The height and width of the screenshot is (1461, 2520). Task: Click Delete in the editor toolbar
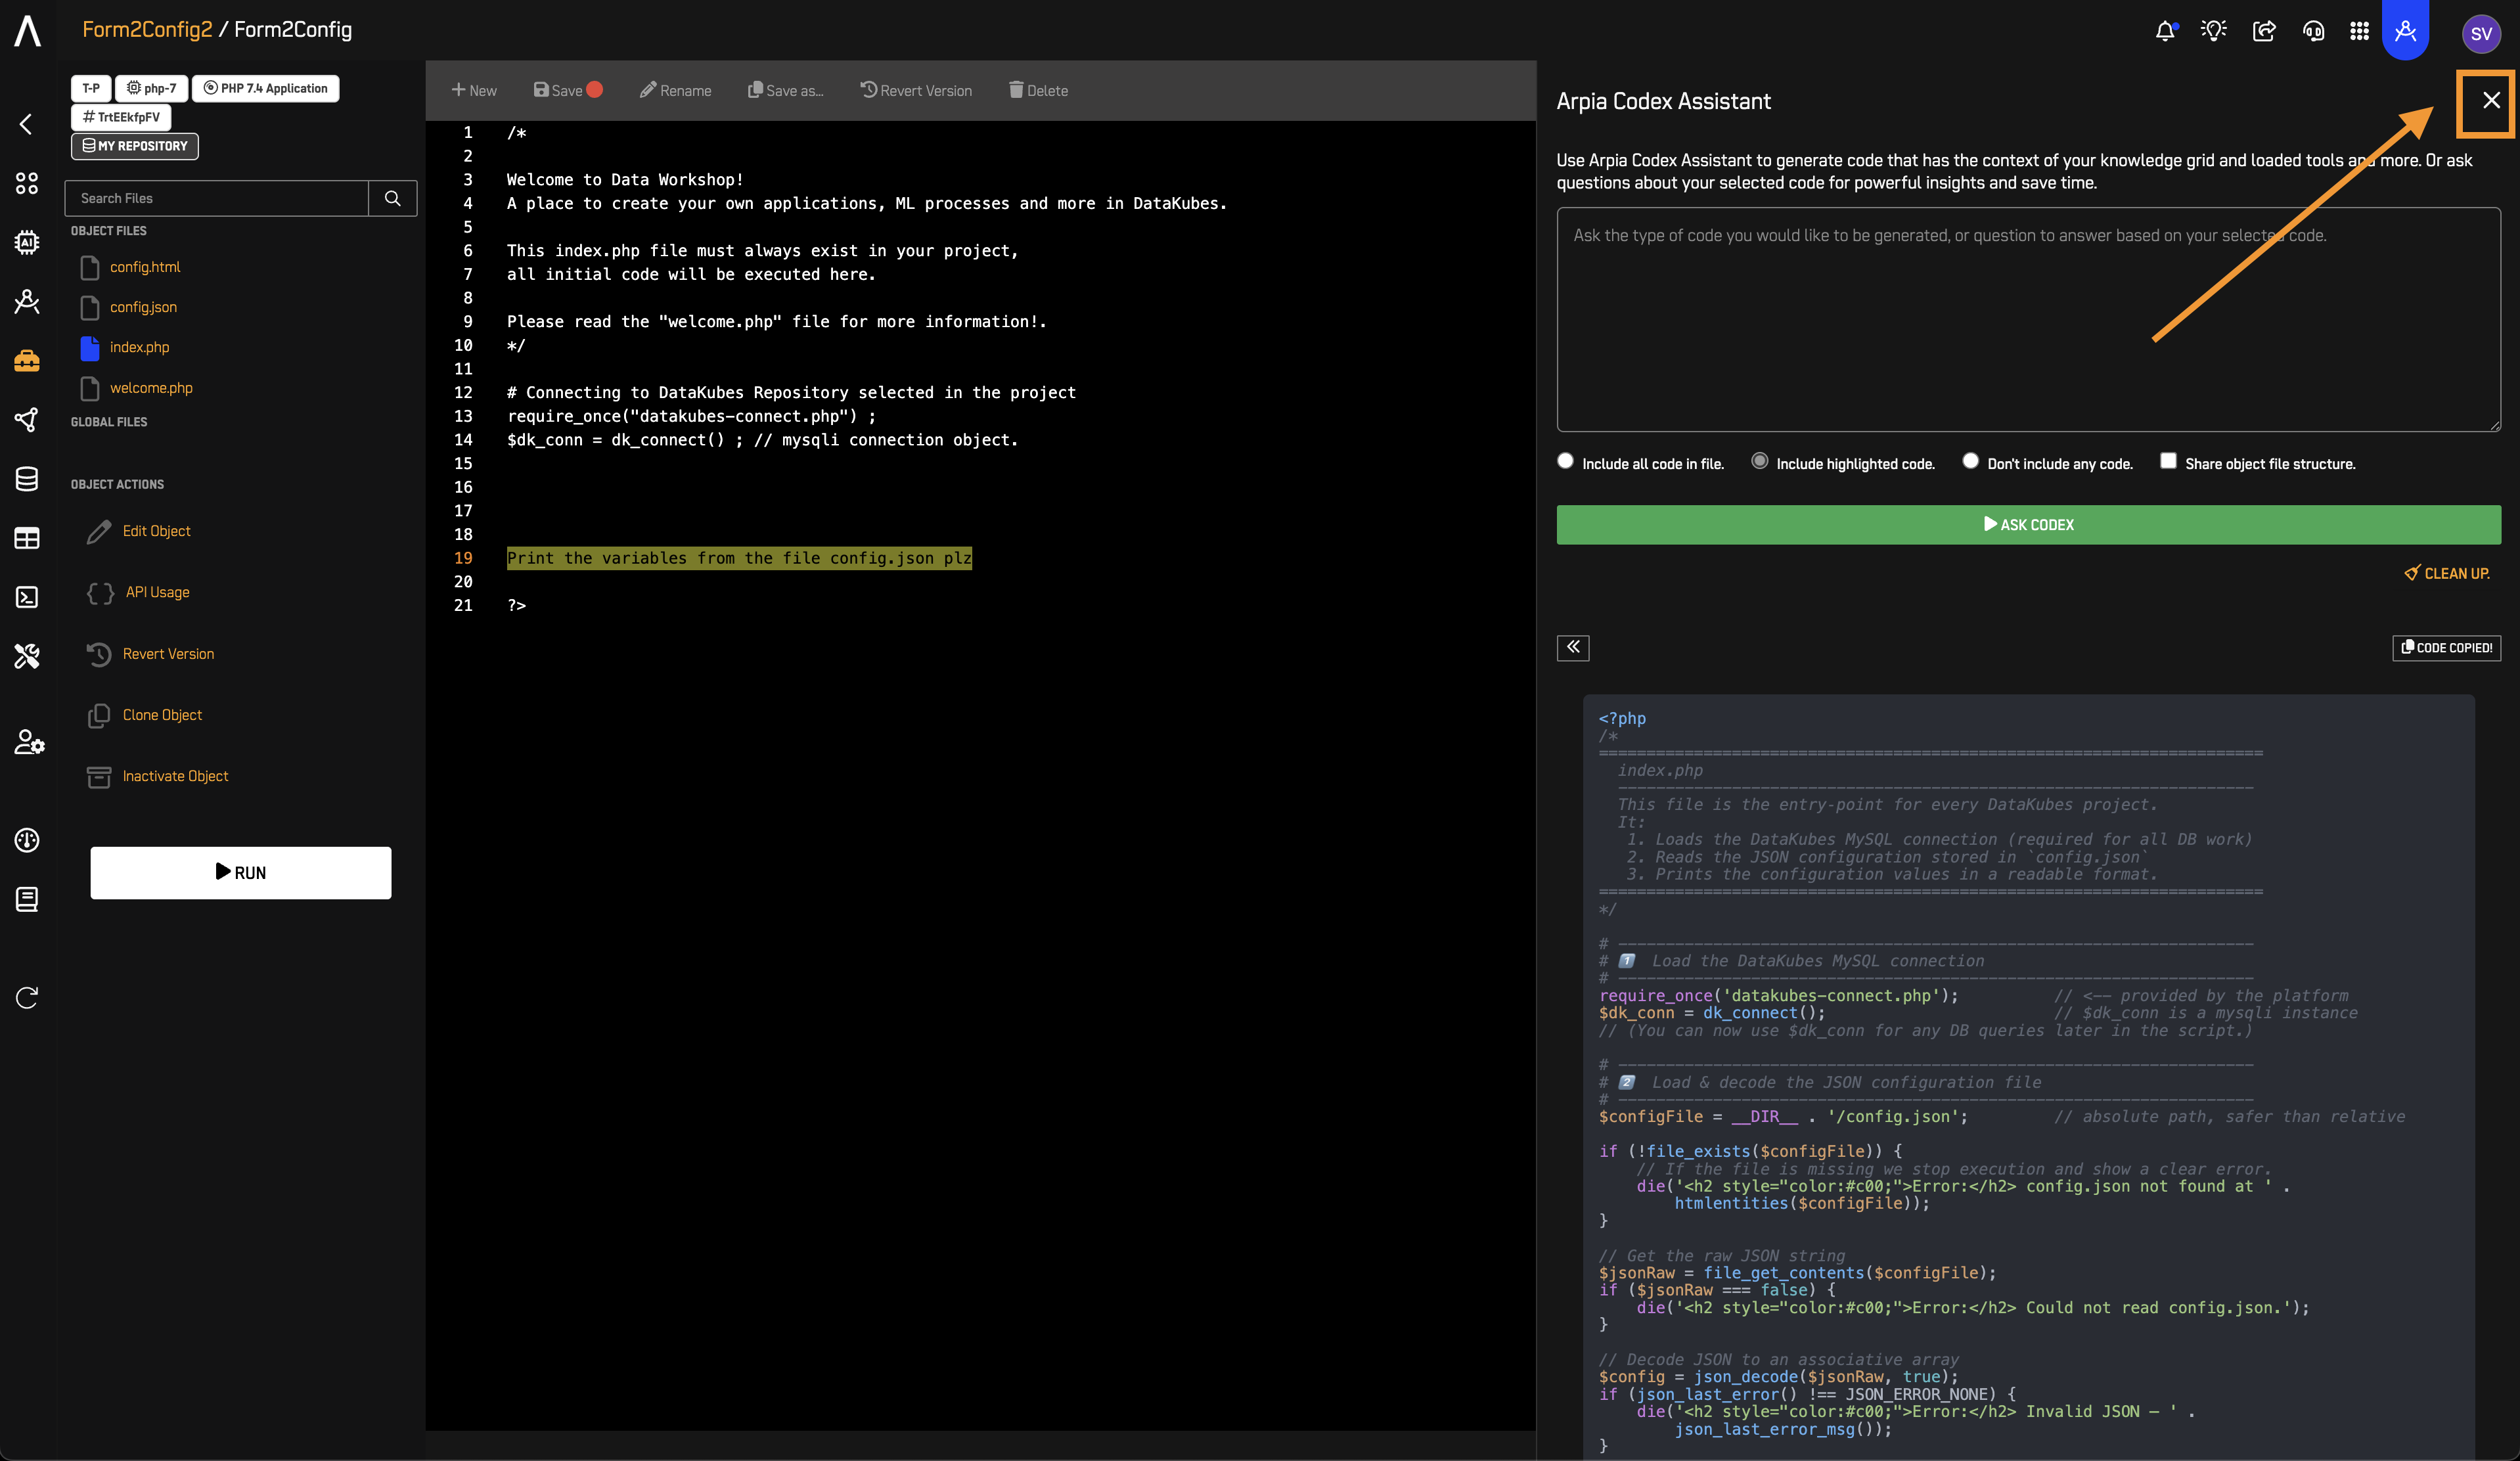(x=1038, y=90)
